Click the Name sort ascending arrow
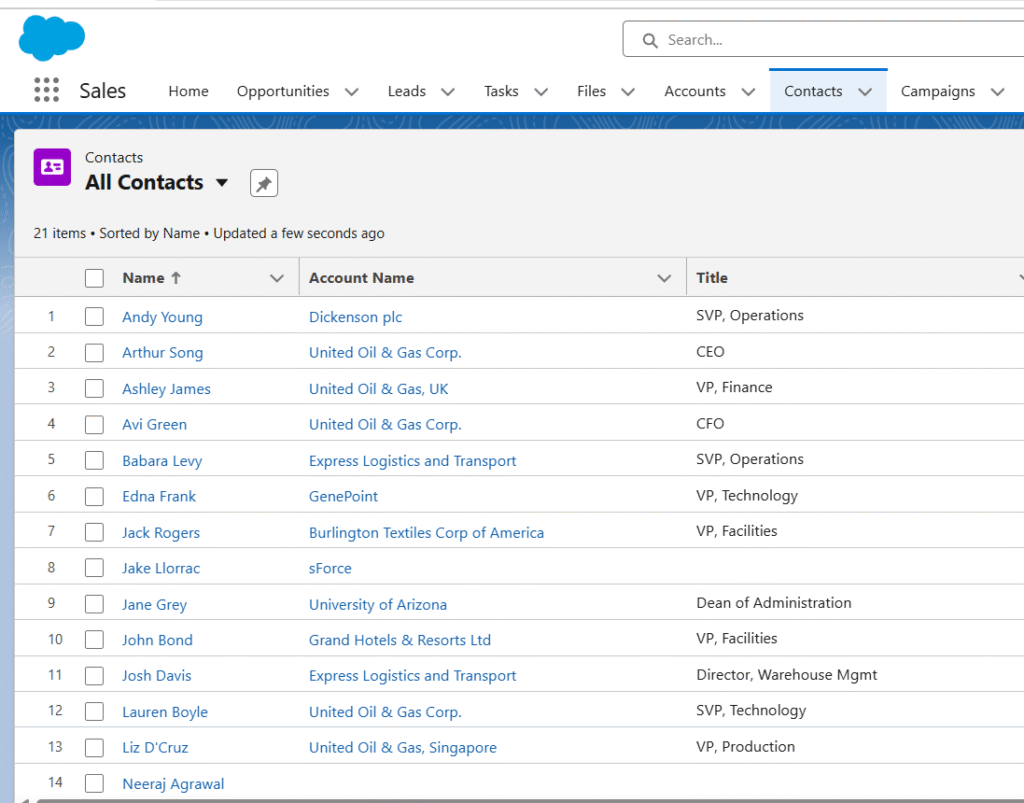 pyautogui.click(x=176, y=277)
